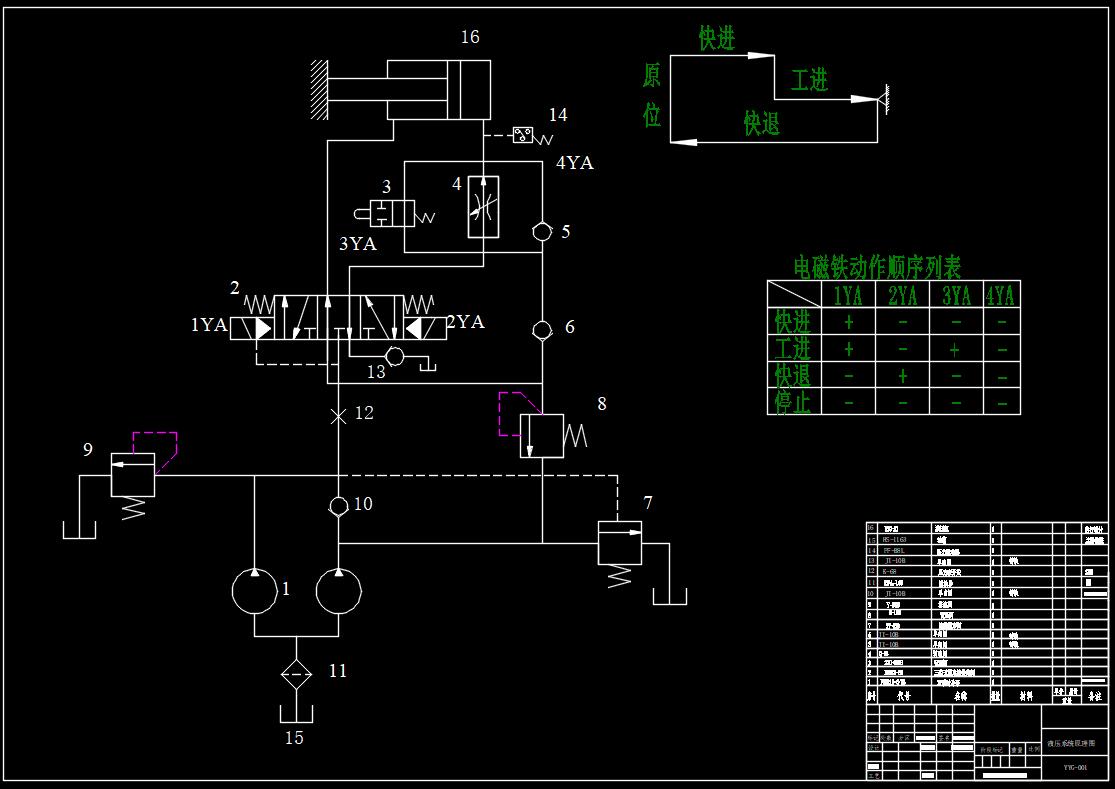Select the 快进 row header in the table
The image size is (1115, 789).
click(794, 321)
